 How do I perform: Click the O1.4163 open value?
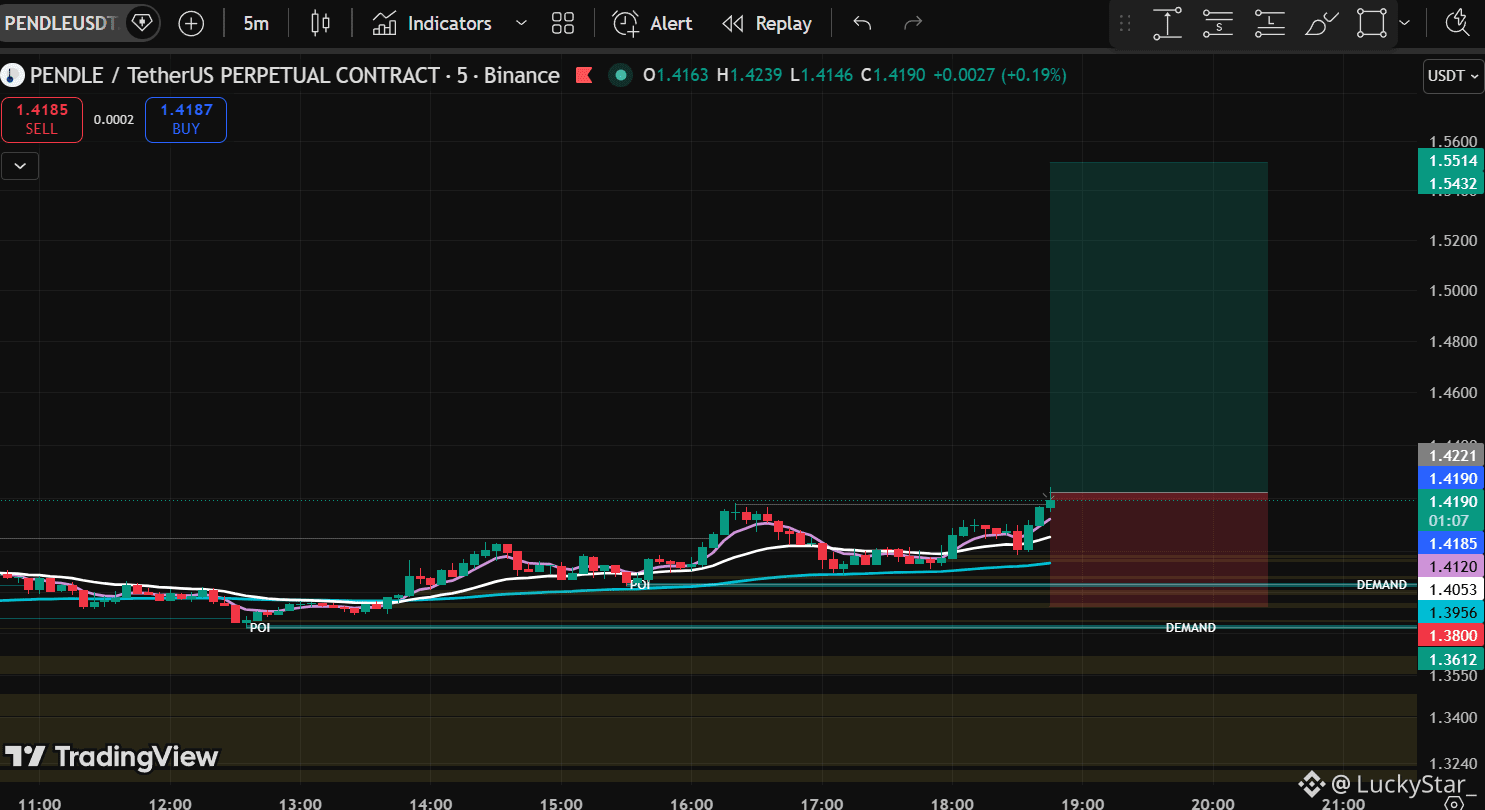[675, 75]
